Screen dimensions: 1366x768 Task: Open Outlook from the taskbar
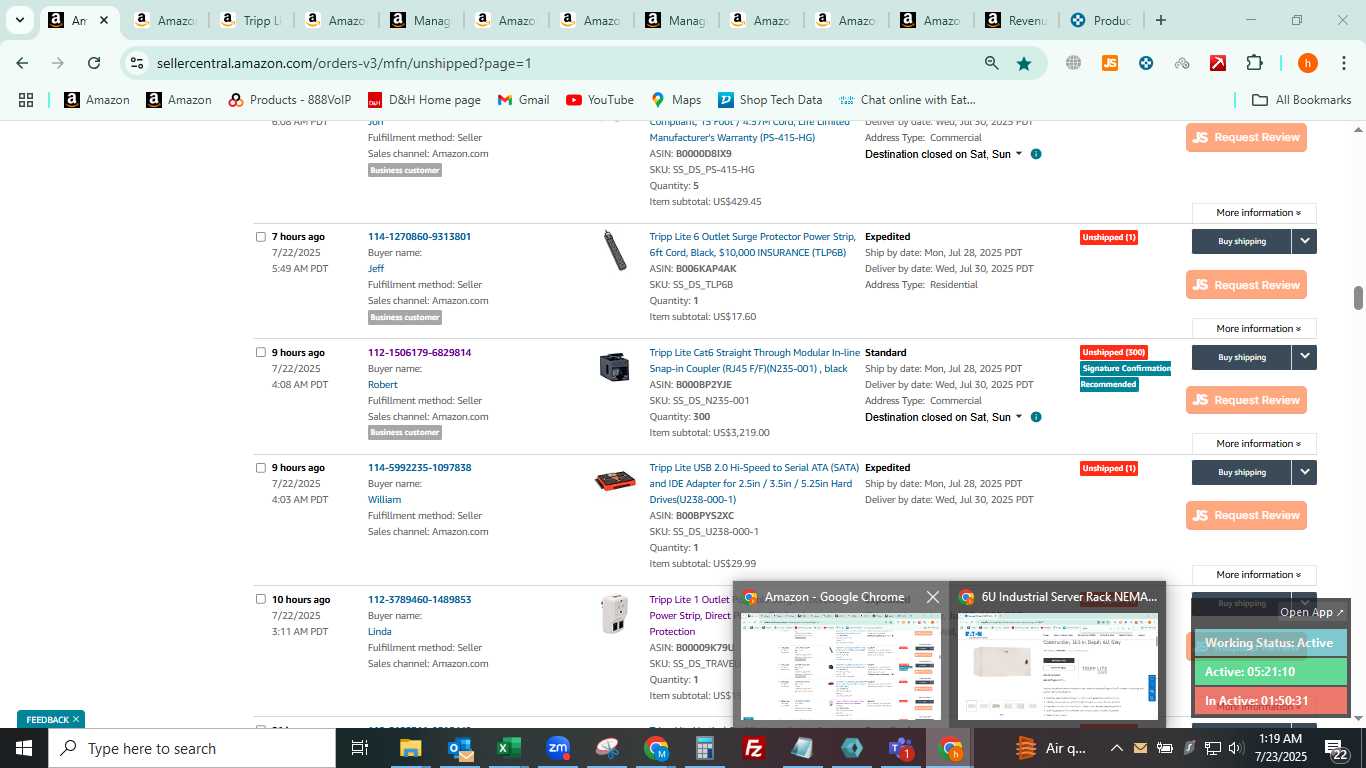[460, 748]
